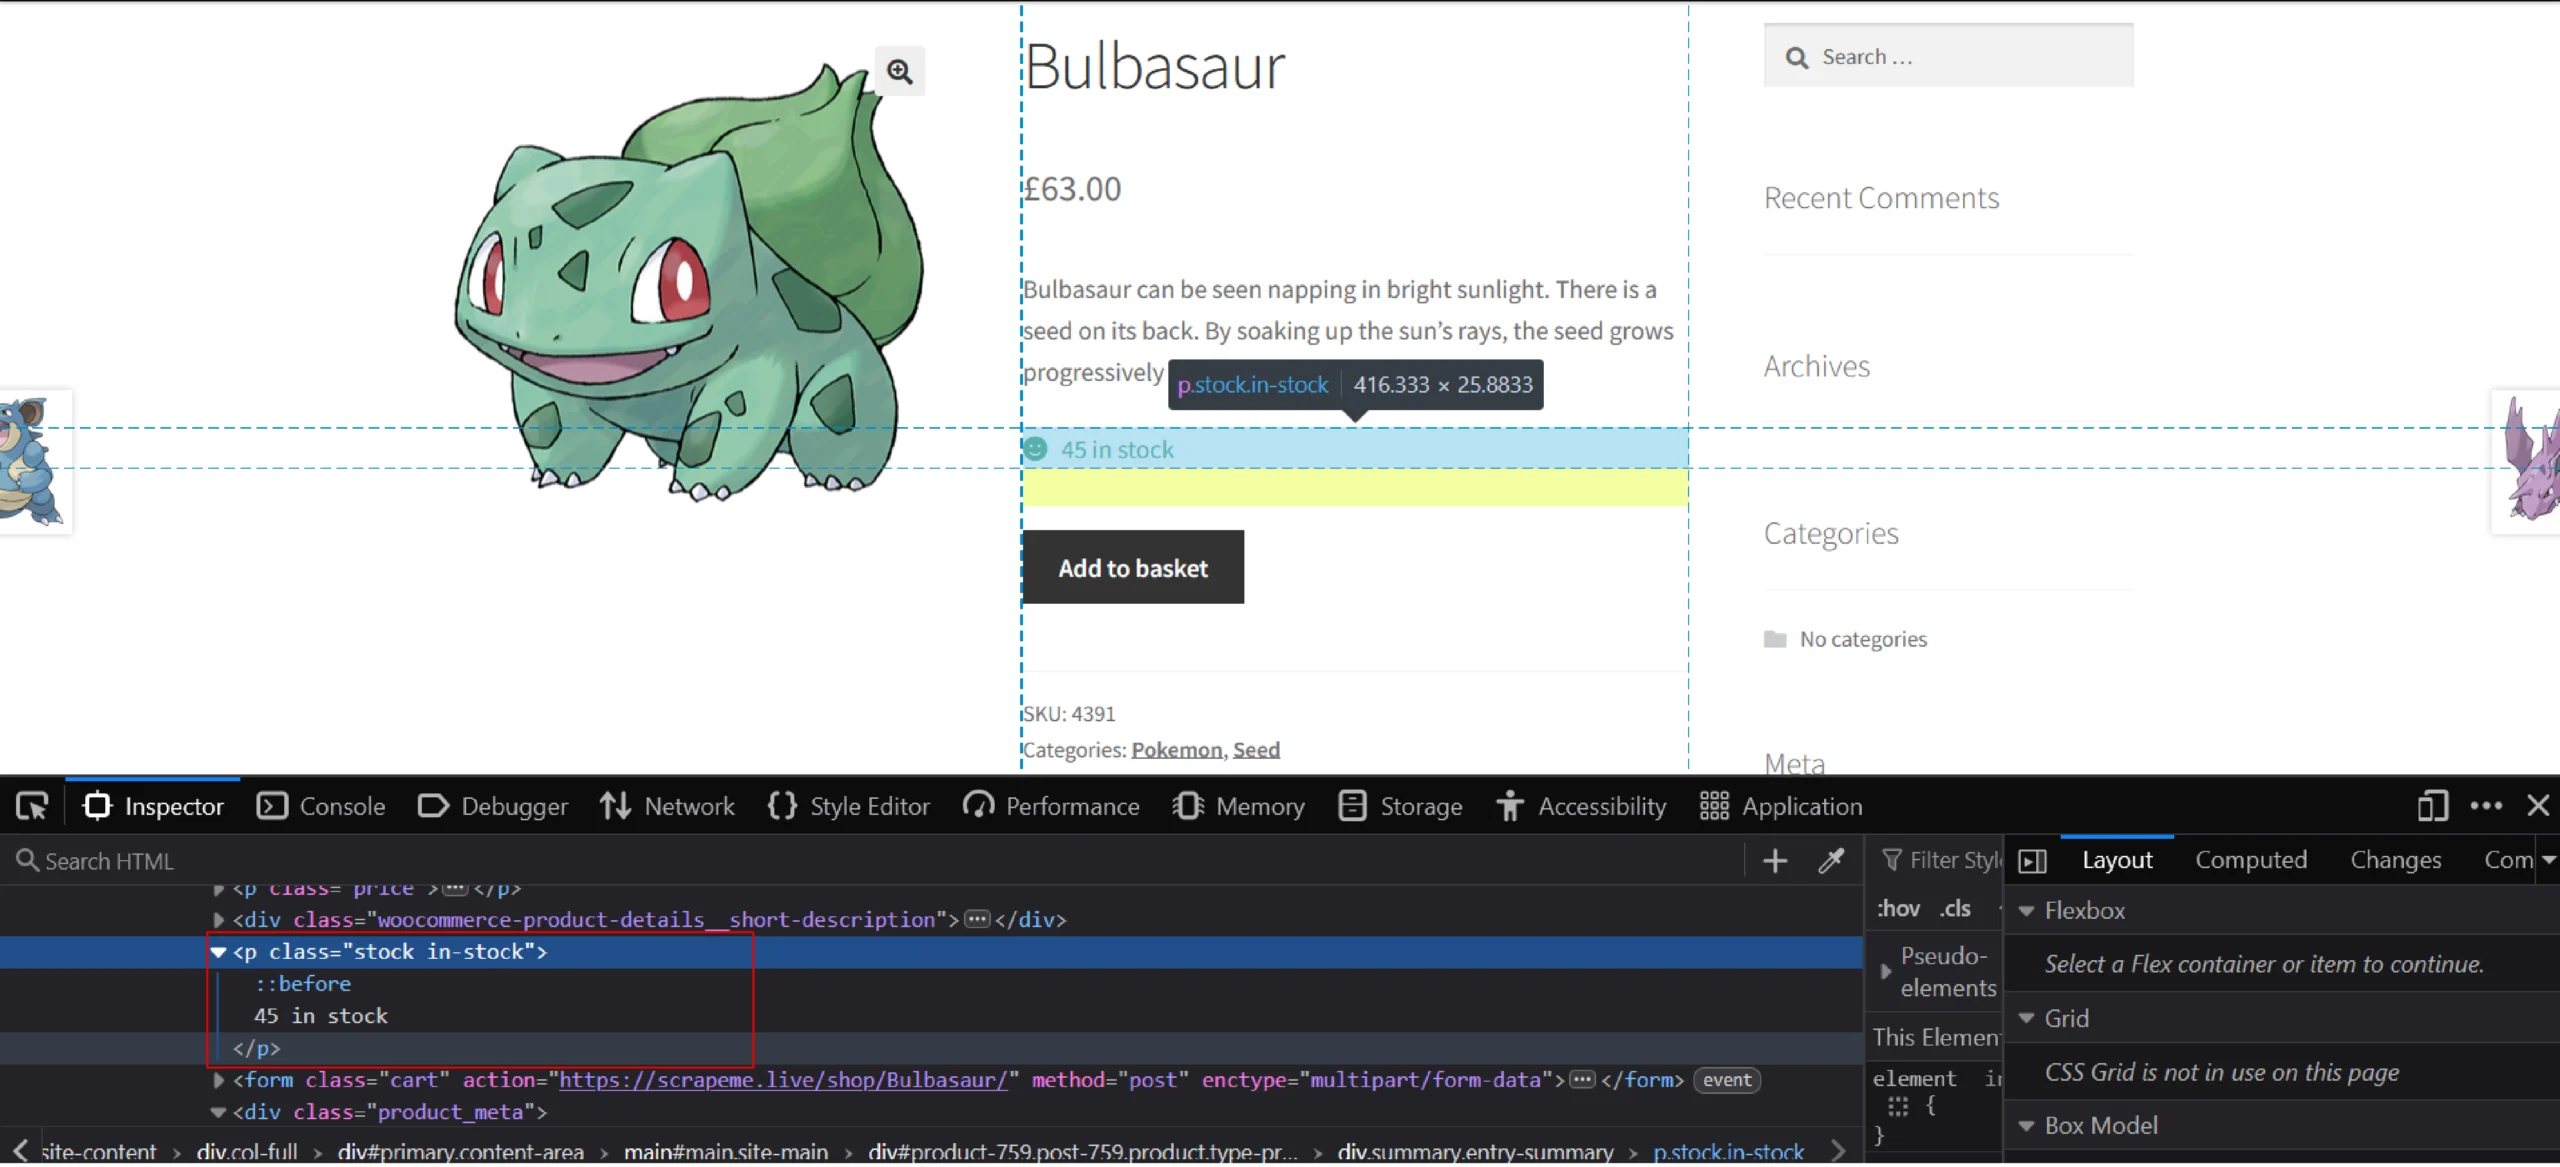Open the Application tab

[1782, 806]
